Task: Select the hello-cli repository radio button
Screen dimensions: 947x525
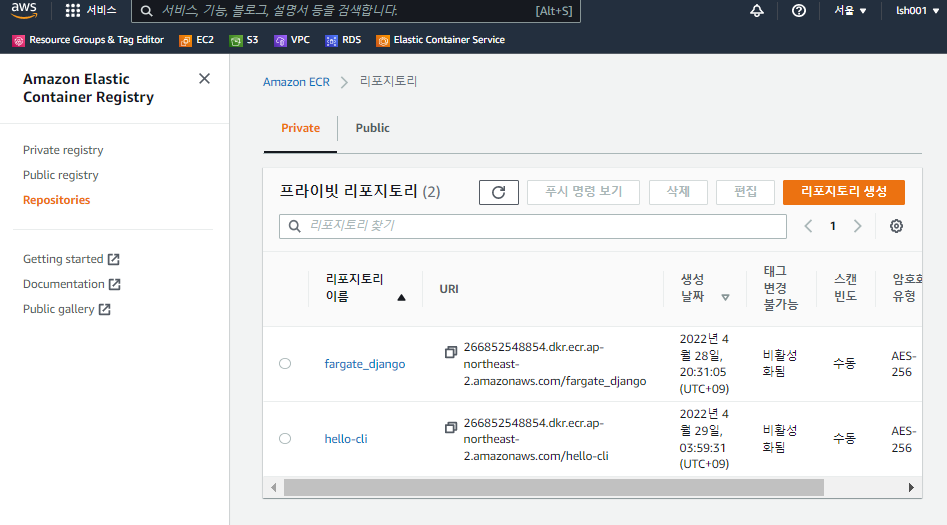Action: [x=285, y=439]
